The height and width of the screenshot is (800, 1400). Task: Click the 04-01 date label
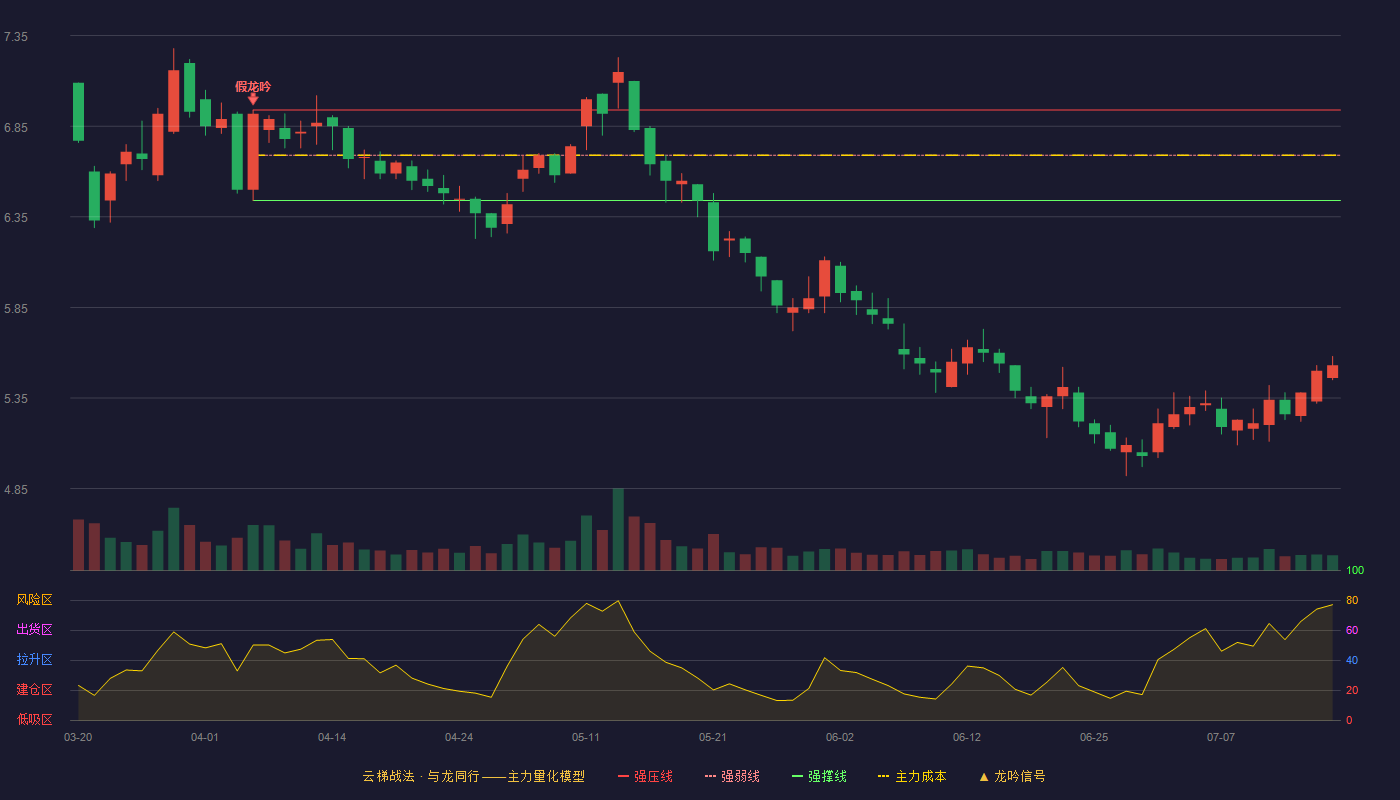(x=205, y=737)
